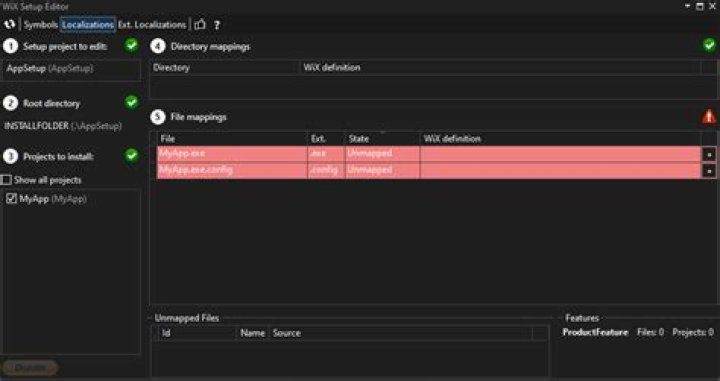Image resolution: width=720 pixels, height=381 pixels.
Task: Switch to the Localizations tab
Action: (88, 25)
